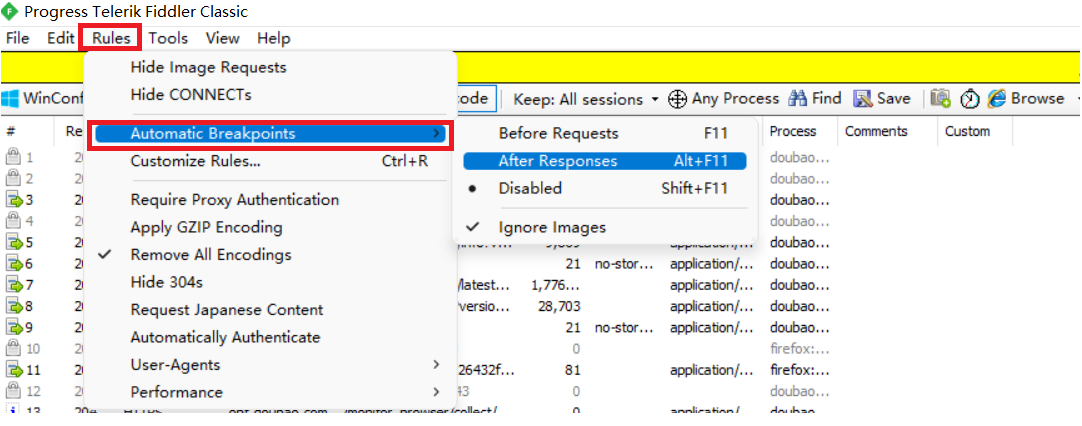Open the Rules menu
Viewport: 1082px width, 426px height.
click(111, 38)
